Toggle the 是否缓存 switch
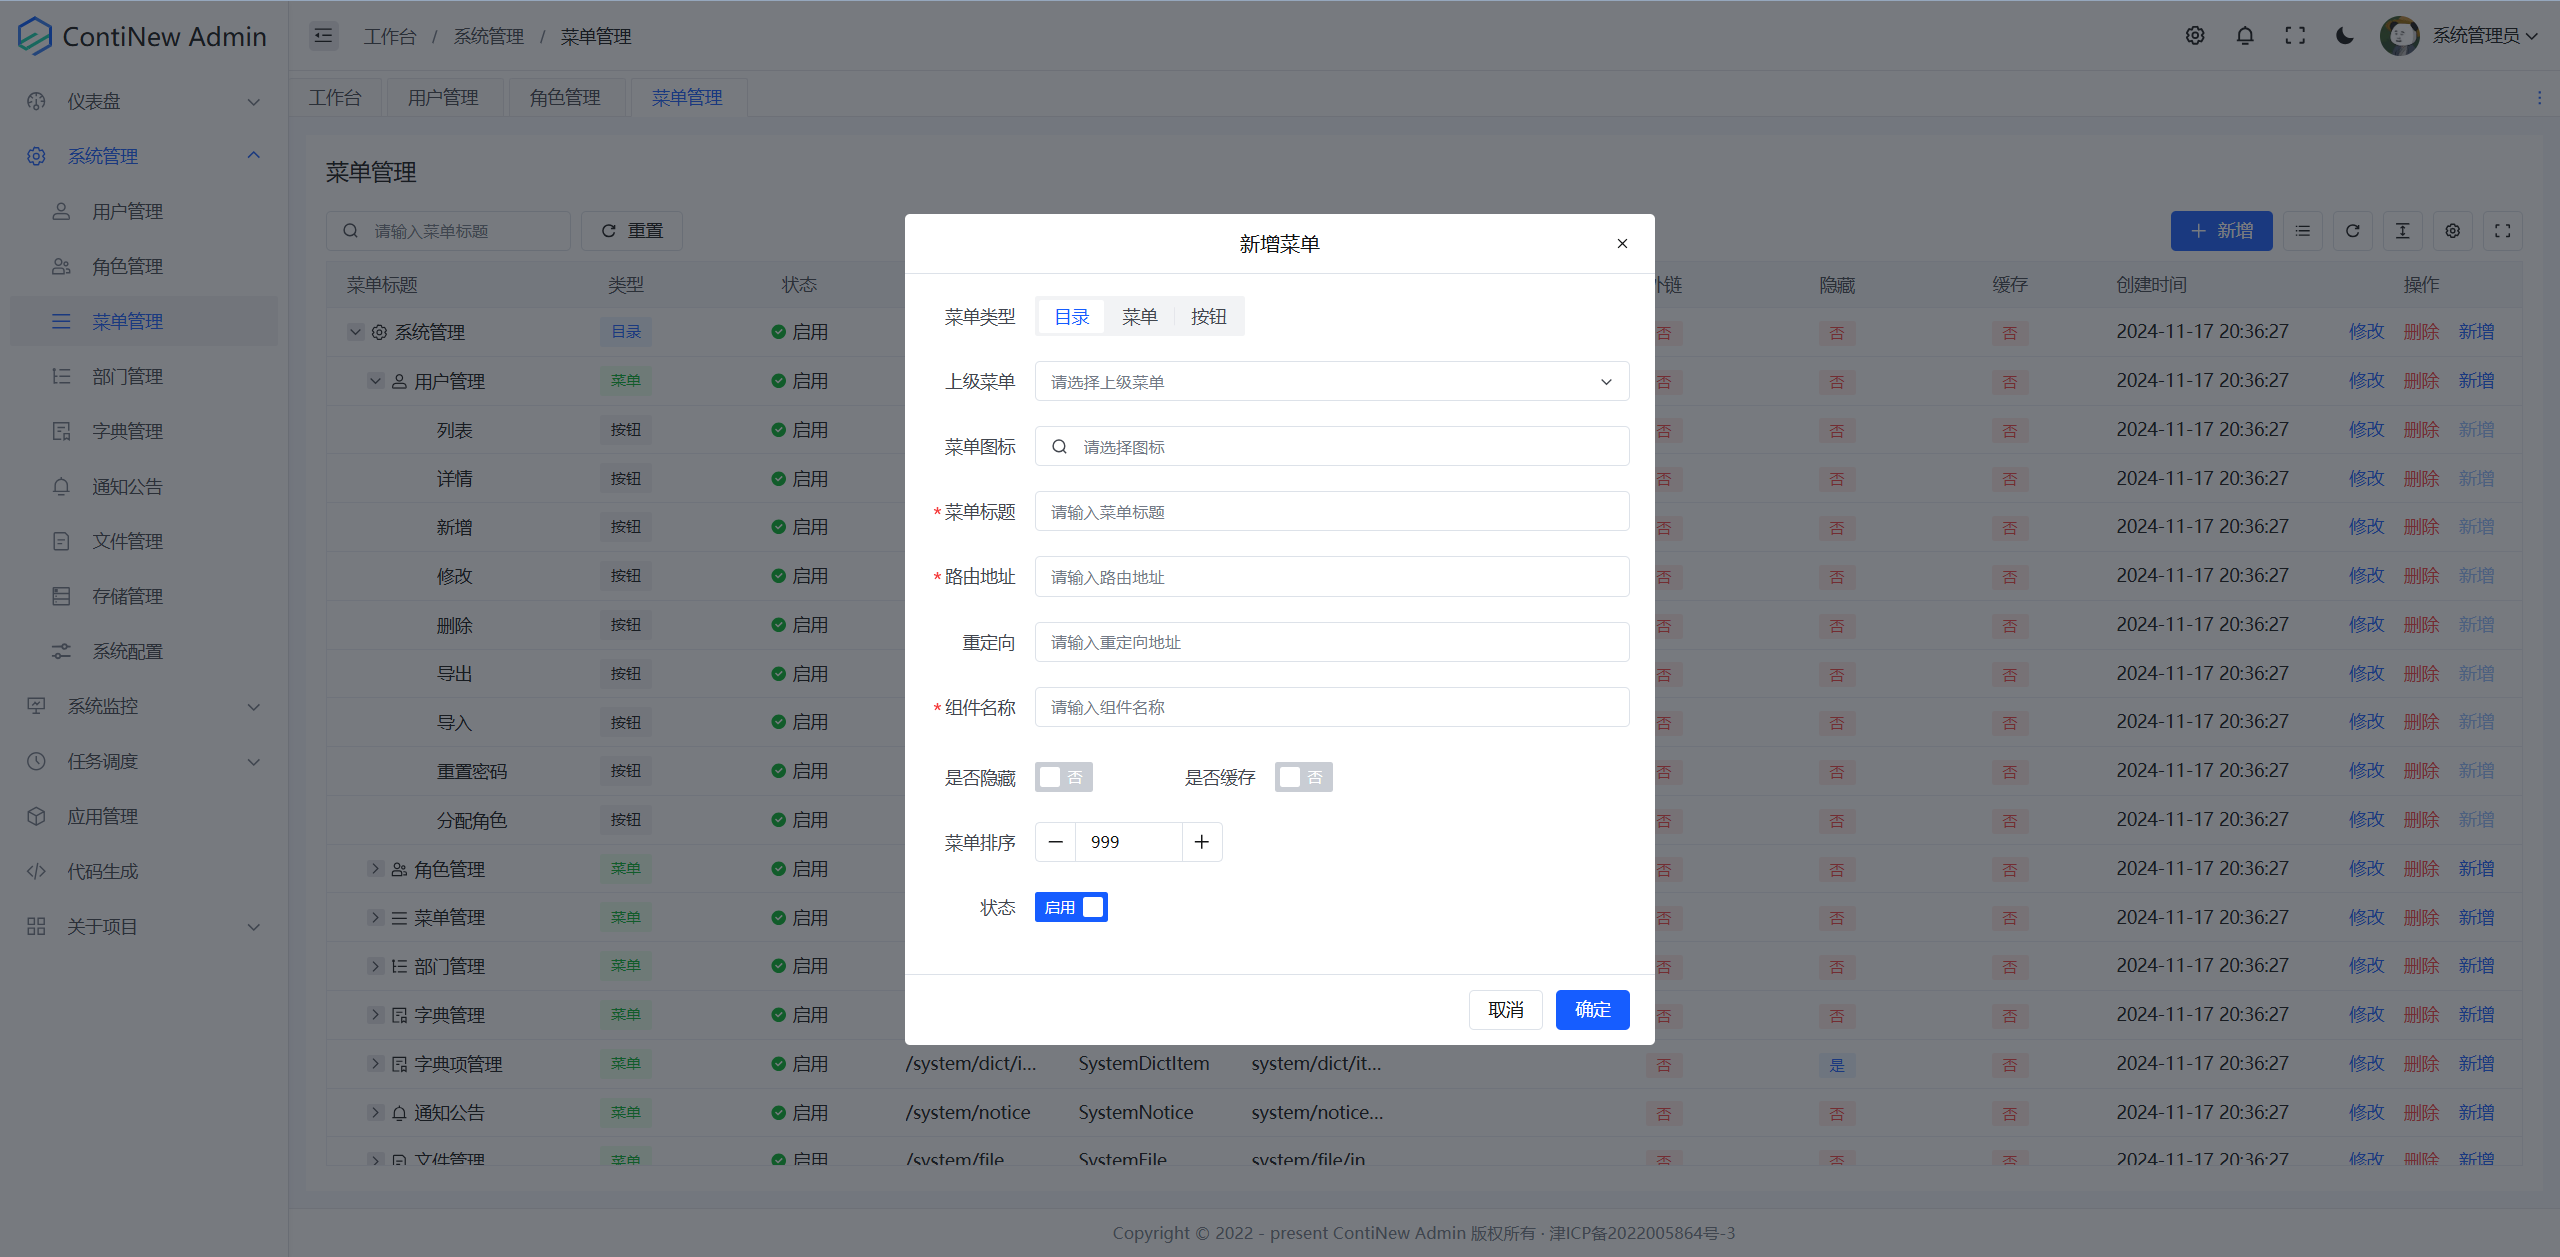The image size is (2560, 1257). click(1303, 777)
